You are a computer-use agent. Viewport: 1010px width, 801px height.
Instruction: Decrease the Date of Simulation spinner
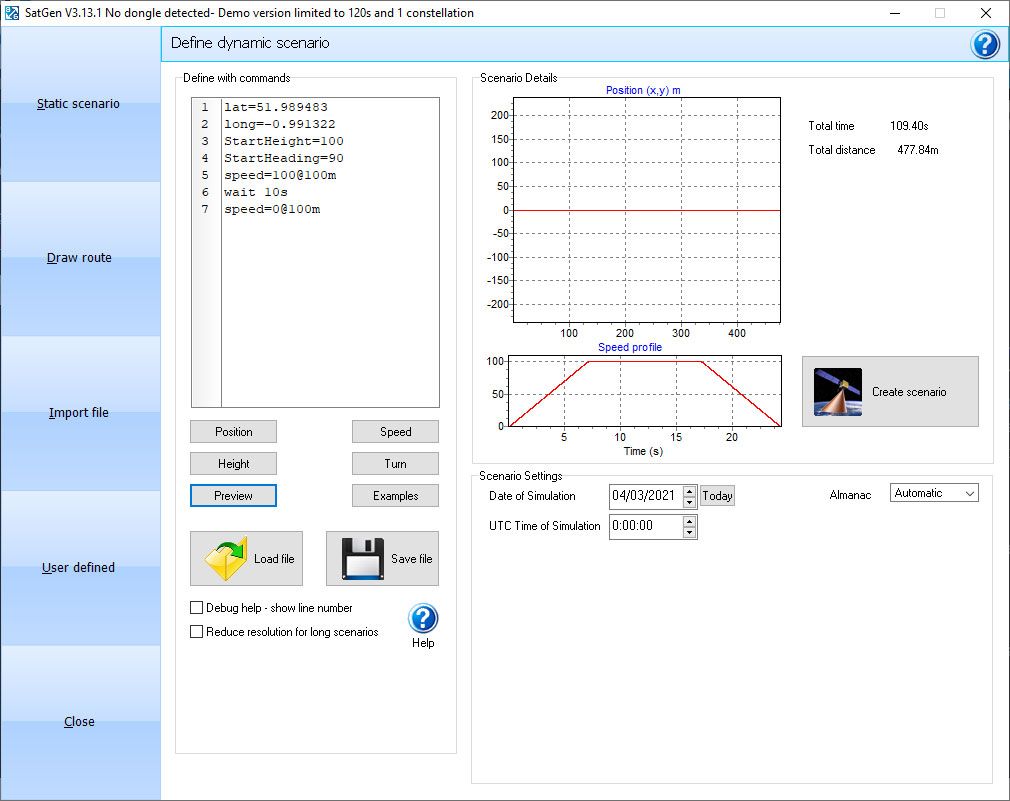[689, 502]
